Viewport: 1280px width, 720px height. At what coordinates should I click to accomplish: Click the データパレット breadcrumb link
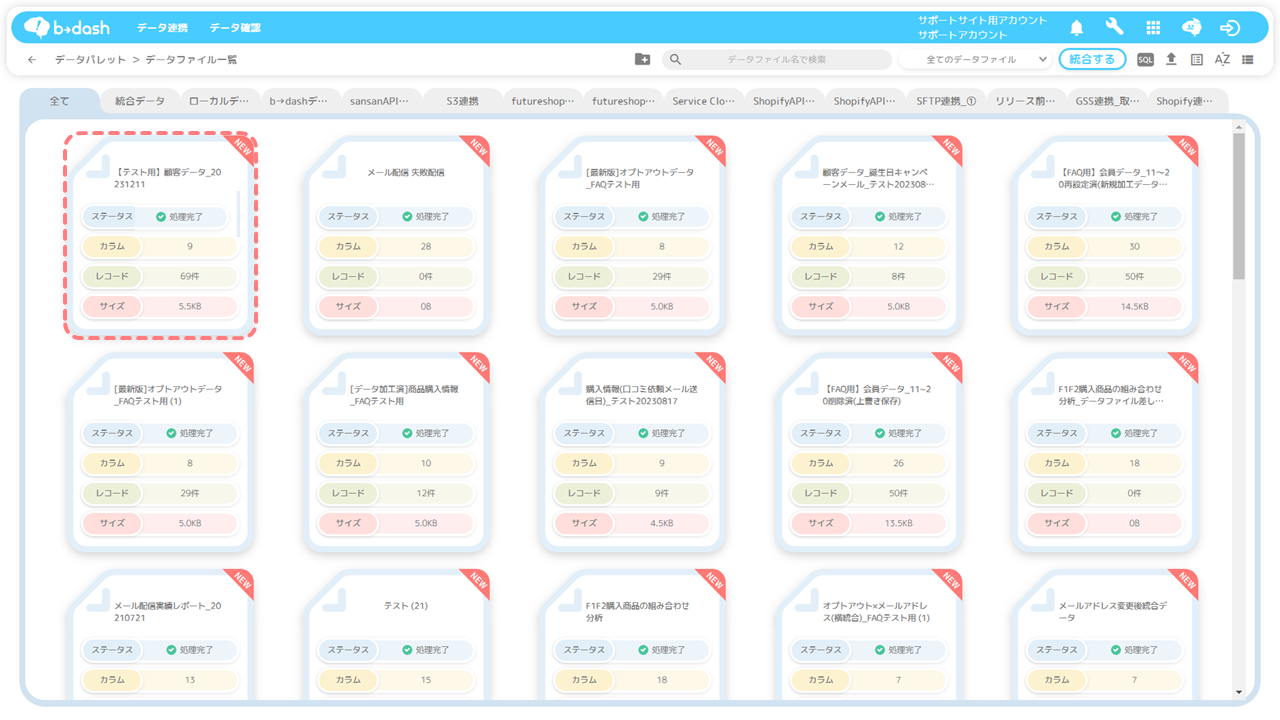pyautogui.click(x=90, y=60)
